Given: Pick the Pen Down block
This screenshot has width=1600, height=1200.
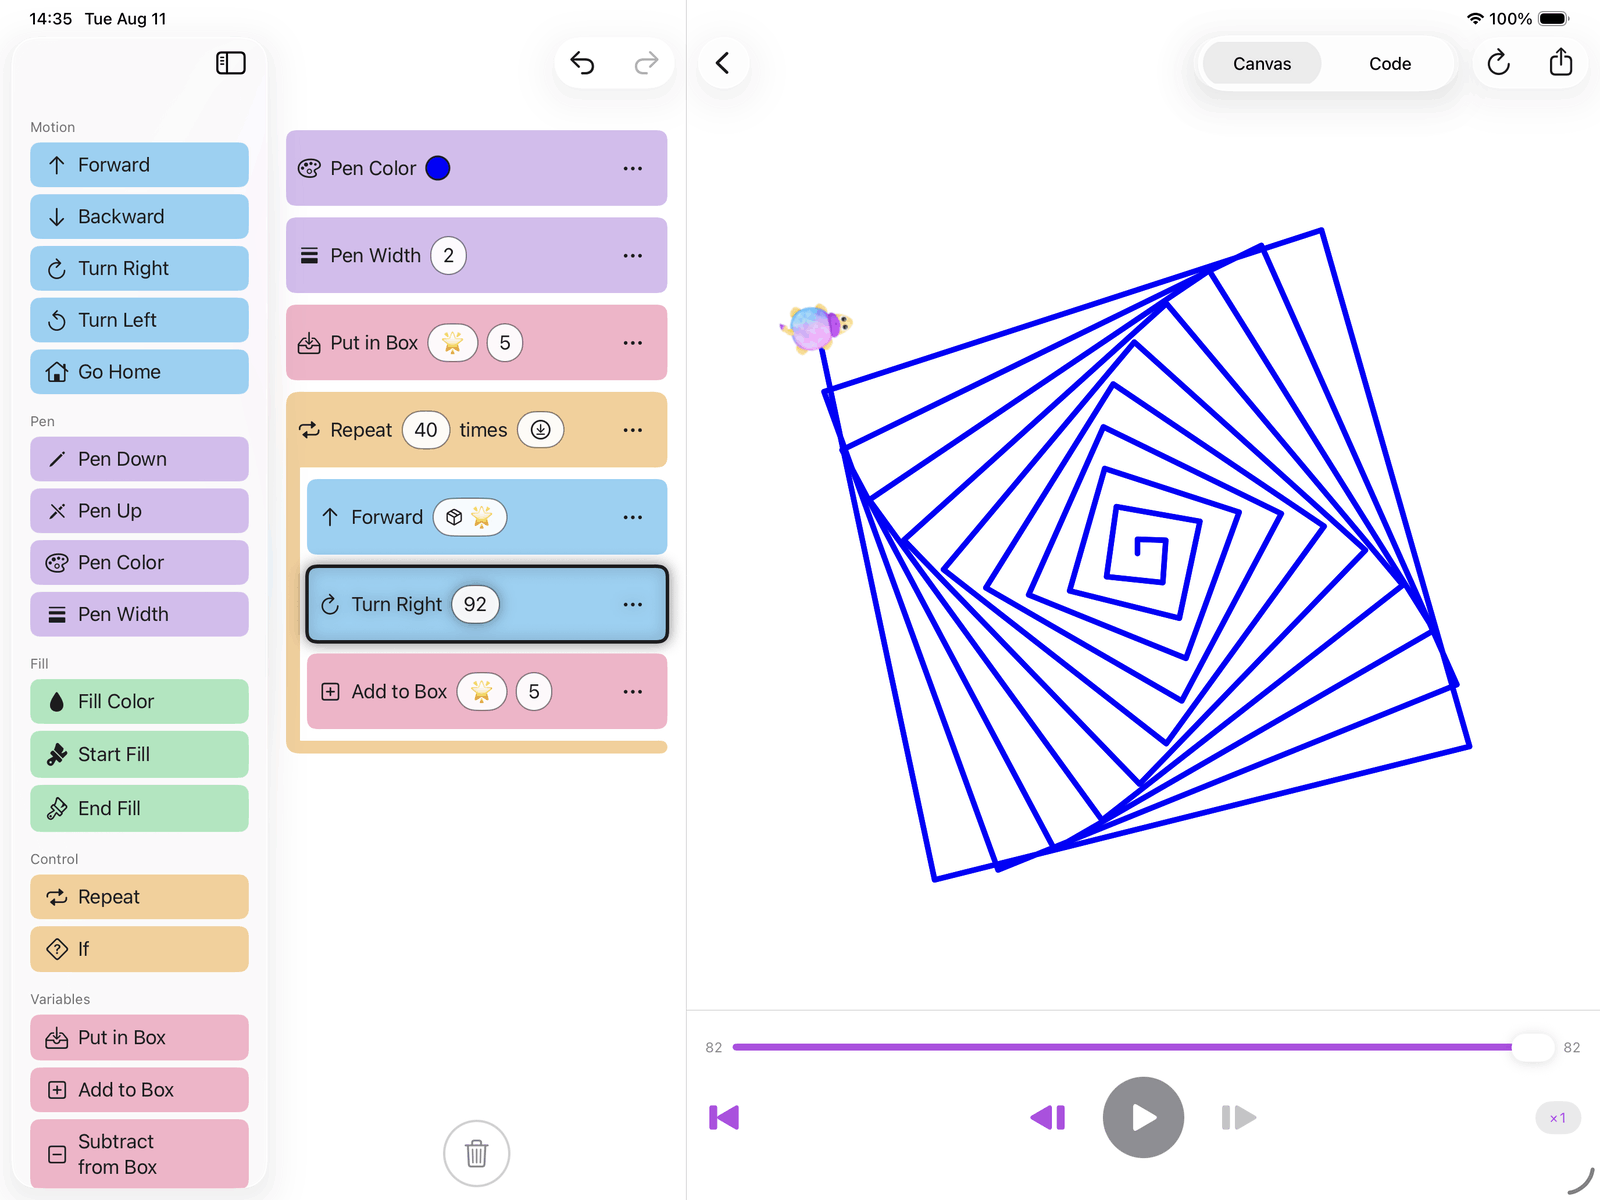Looking at the screenshot, I should pyautogui.click(x=139, y=459).
